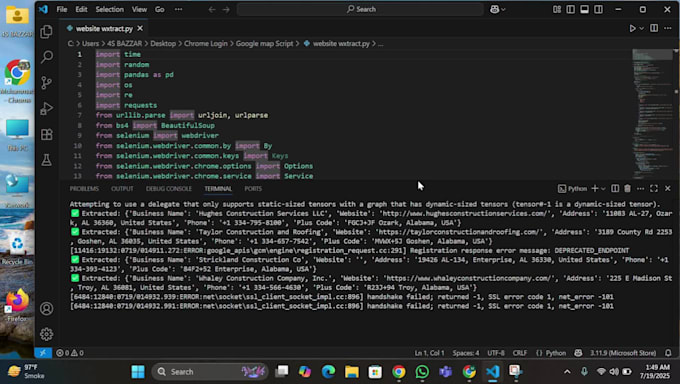Open the Windows Start menu
680x384 pixels.
(138, 371)
